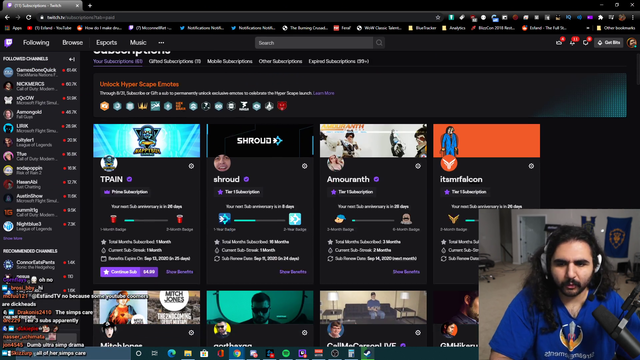This screenshot has height=360, width=640.
Task: Open TPAIN subscription settings gear
Action: click(x=191, y=166)
